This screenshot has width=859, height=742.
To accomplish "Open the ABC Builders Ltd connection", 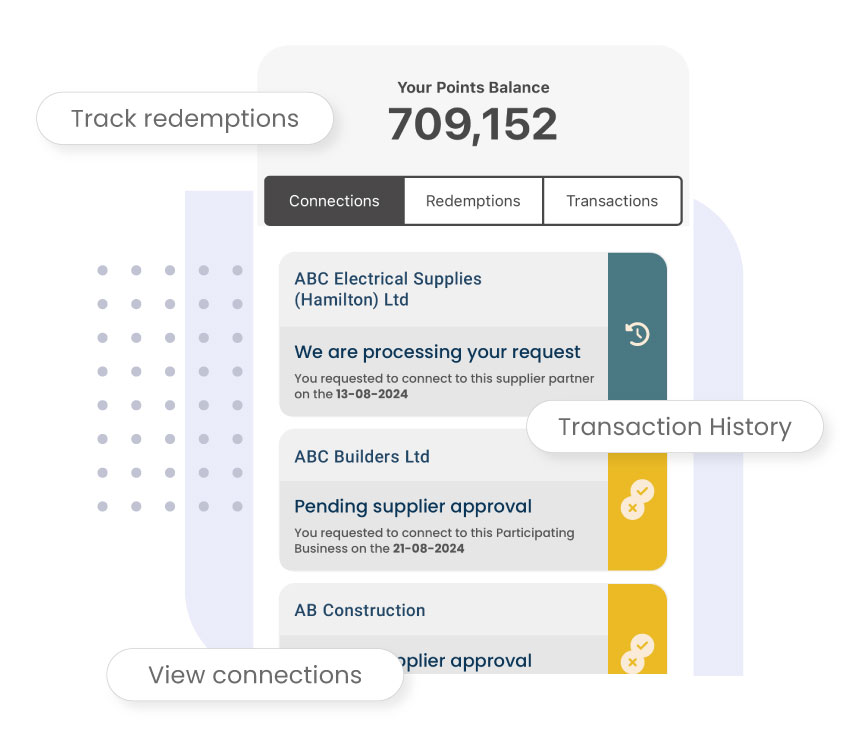I will tap(362, 456).
